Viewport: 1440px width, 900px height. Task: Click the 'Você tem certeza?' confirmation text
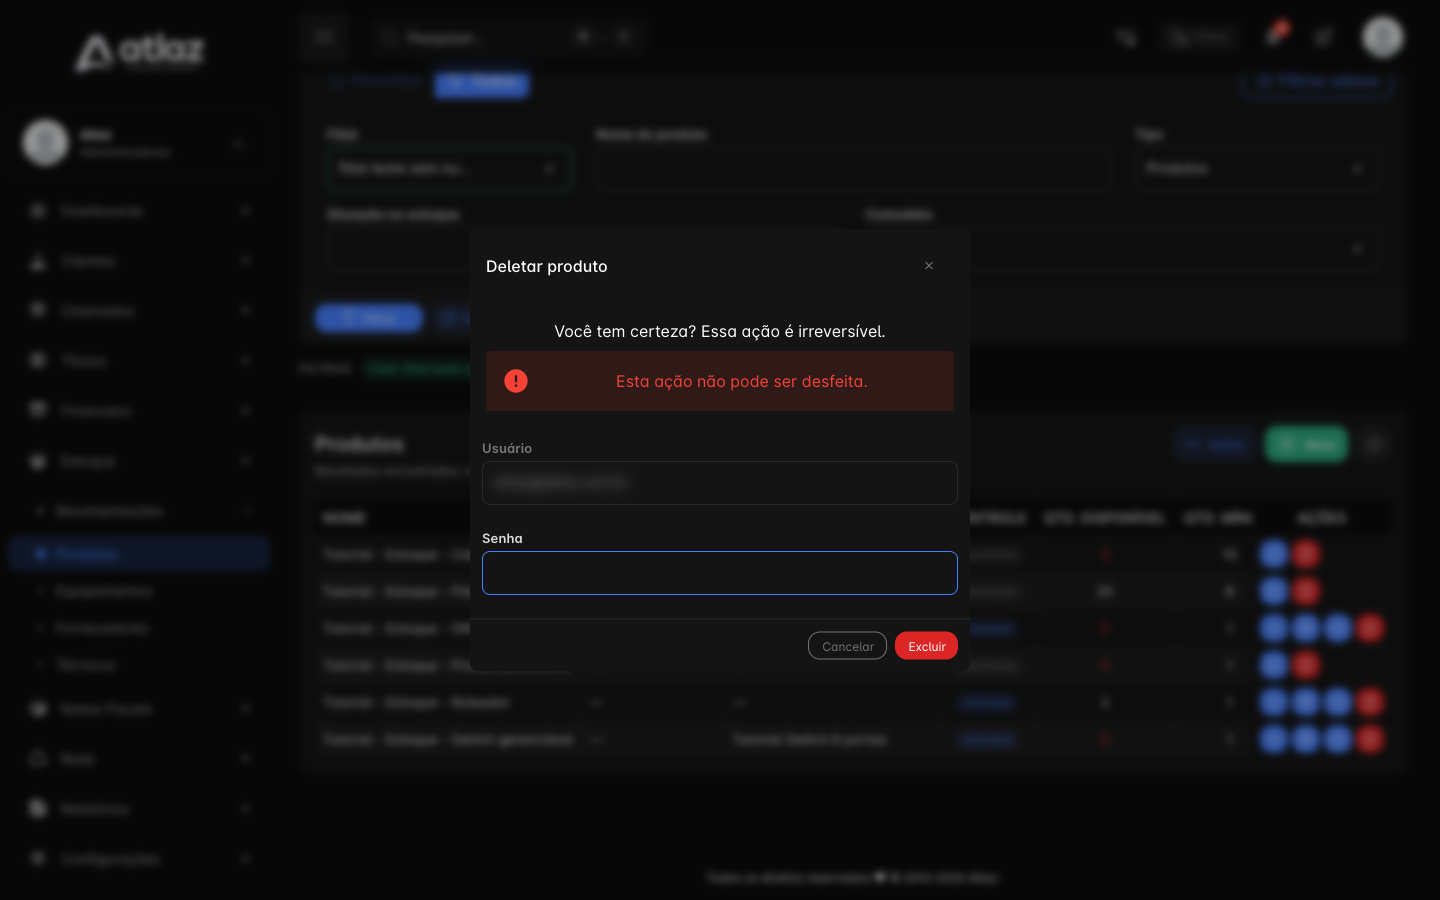coord(720,331)
